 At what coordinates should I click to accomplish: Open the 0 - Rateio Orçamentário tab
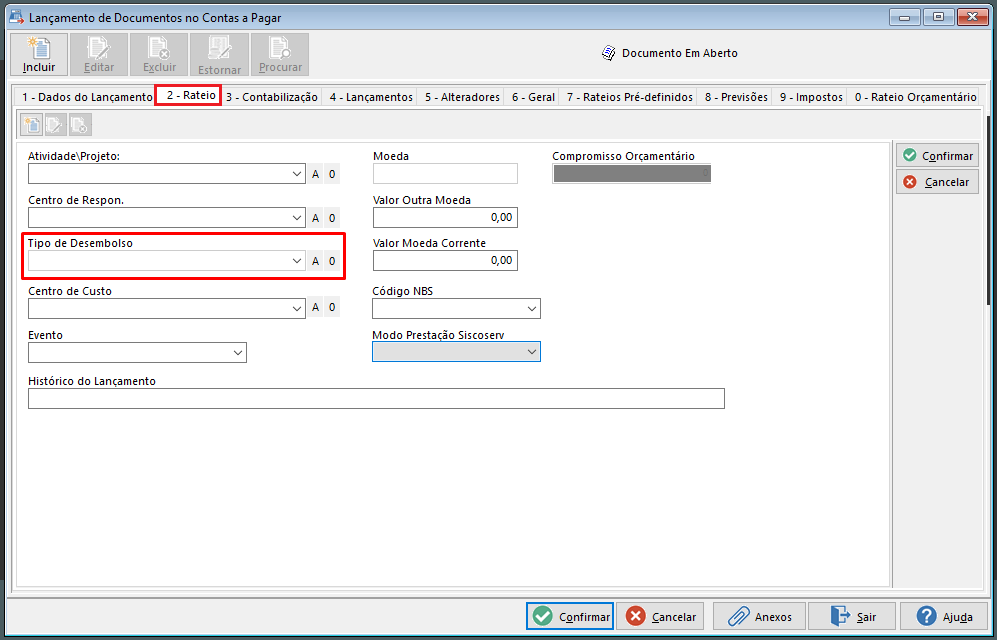tap(915, 97)
